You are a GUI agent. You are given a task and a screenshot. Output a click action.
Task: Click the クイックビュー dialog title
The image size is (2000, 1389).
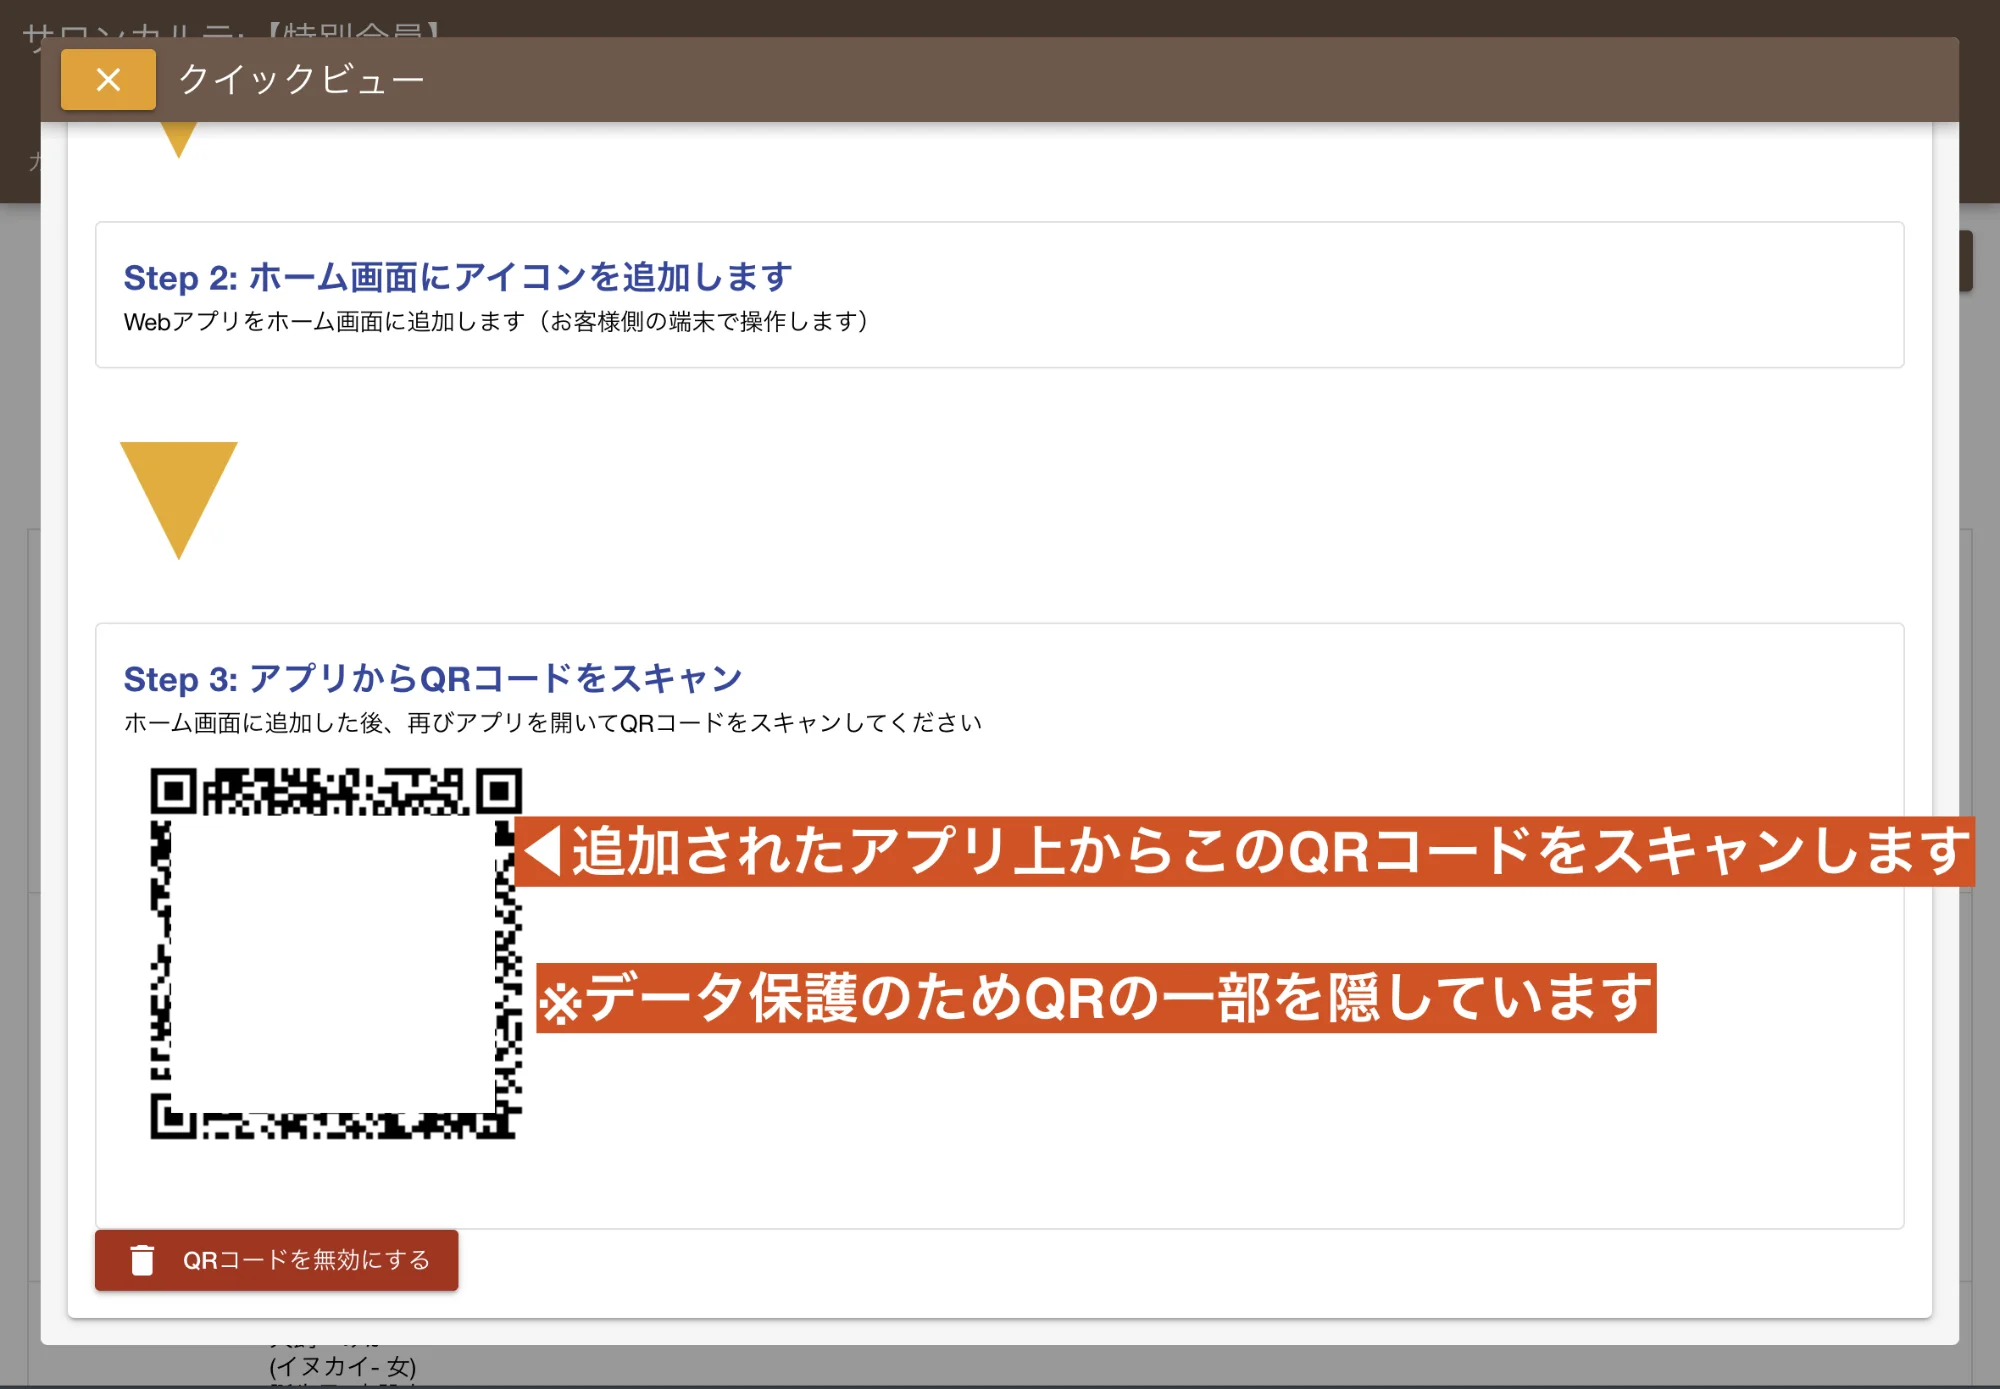302,79
